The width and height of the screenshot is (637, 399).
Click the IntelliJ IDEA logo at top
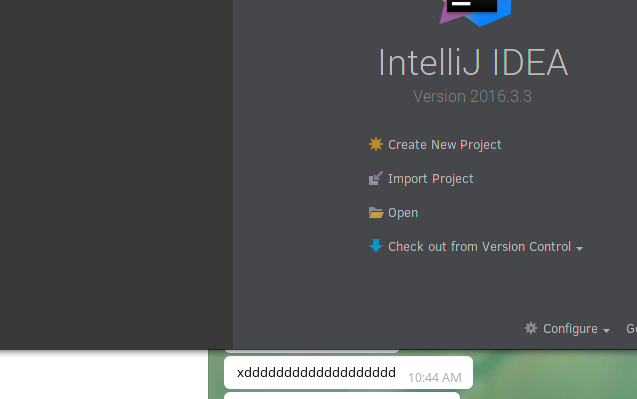[x=475, y=12]
